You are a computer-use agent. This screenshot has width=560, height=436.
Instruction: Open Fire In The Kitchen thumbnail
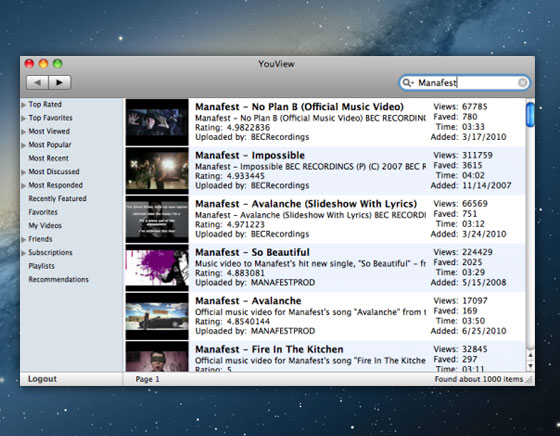click(x=157, y=357)
